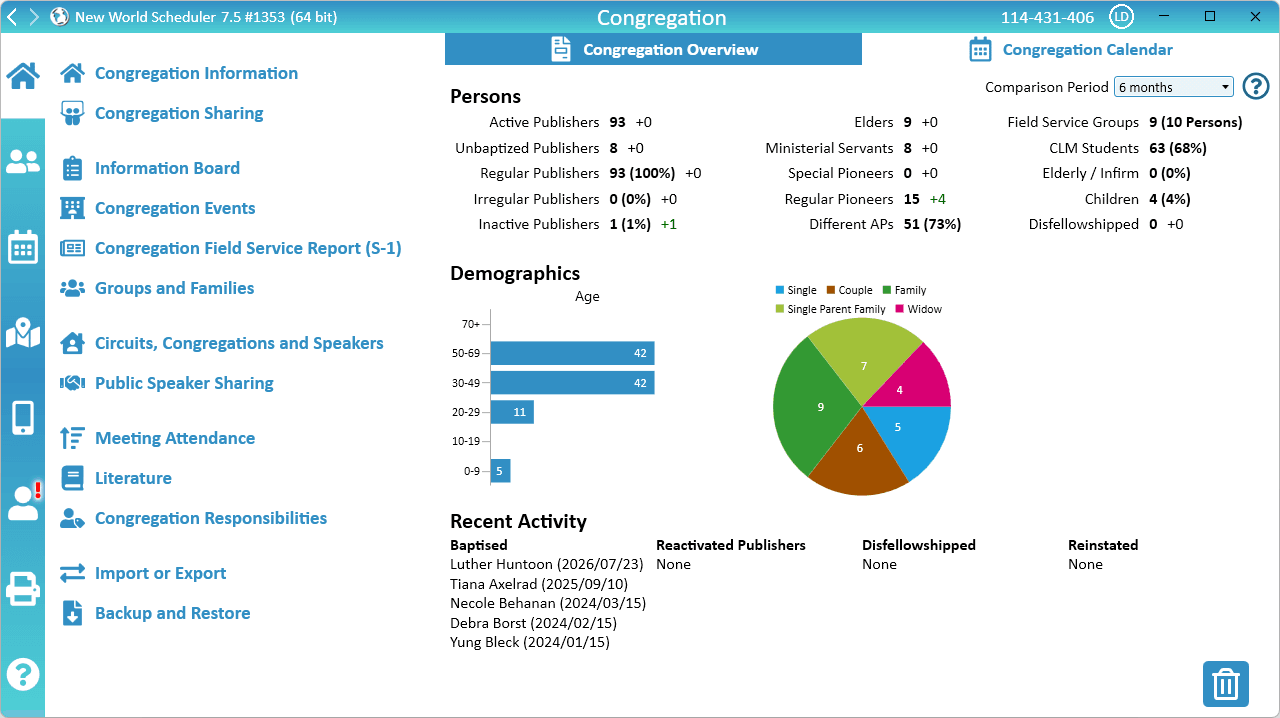Open the home icon in the sidebar

[23, 75]
